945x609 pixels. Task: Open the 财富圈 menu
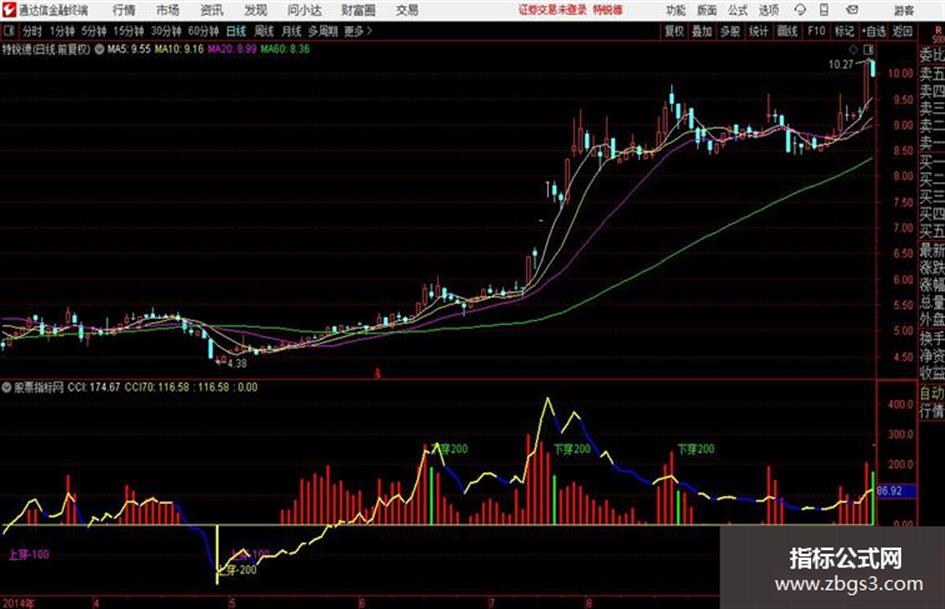[x=358, y=10]
